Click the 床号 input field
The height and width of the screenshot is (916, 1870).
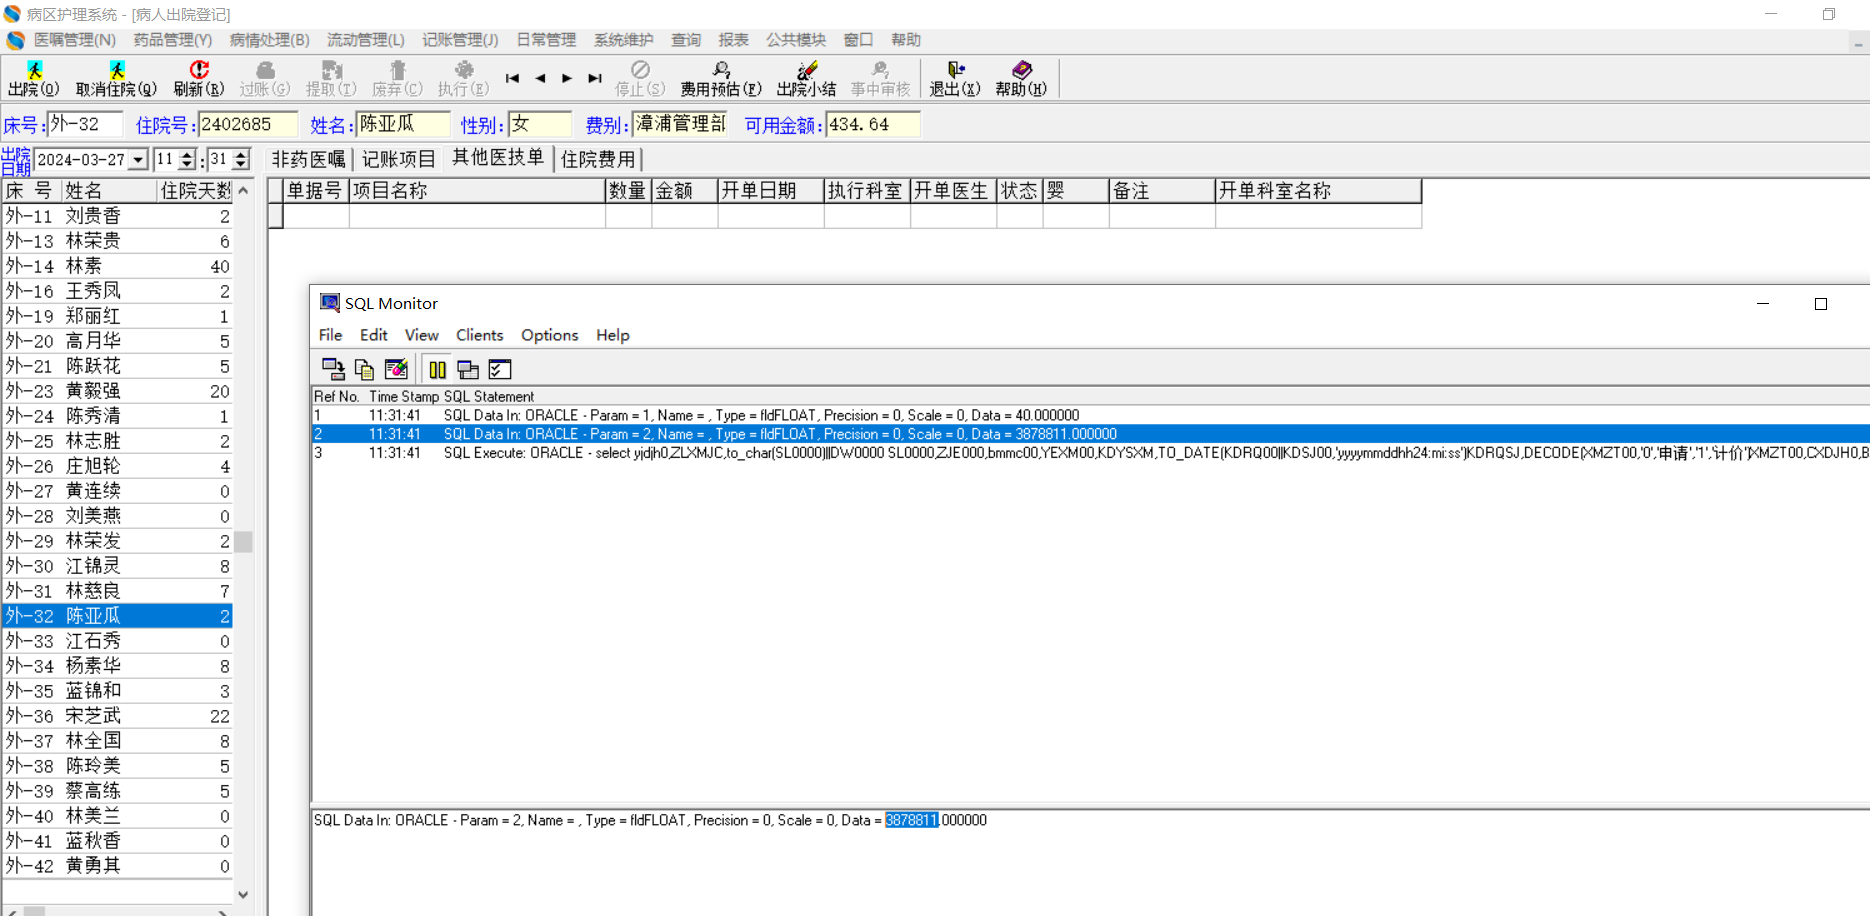85,124
